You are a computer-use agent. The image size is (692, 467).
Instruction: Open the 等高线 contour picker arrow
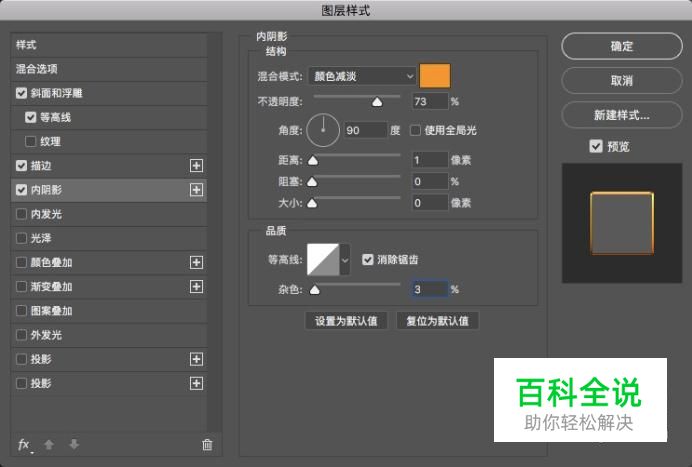point(345,260)
